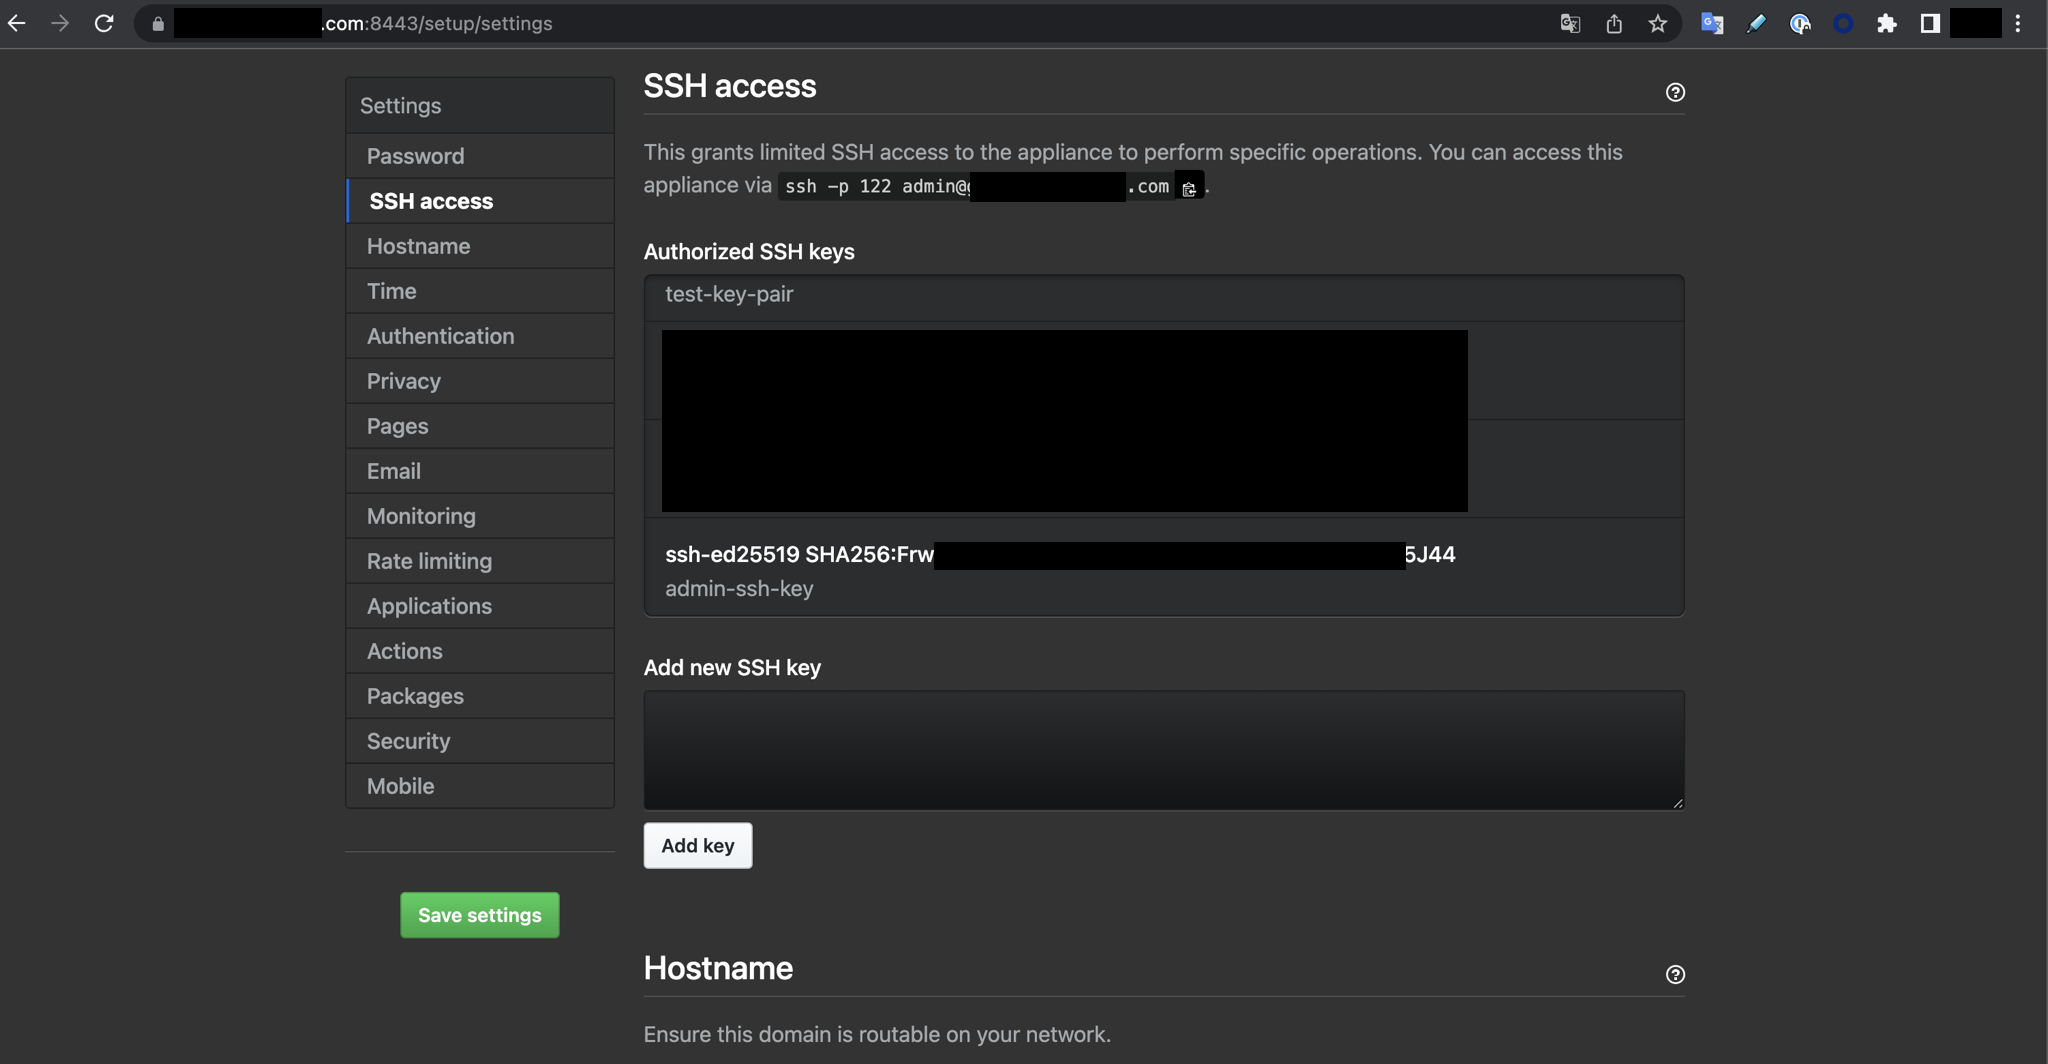
Task: Select Monitoring in settings sidebar
Action: 421,516
